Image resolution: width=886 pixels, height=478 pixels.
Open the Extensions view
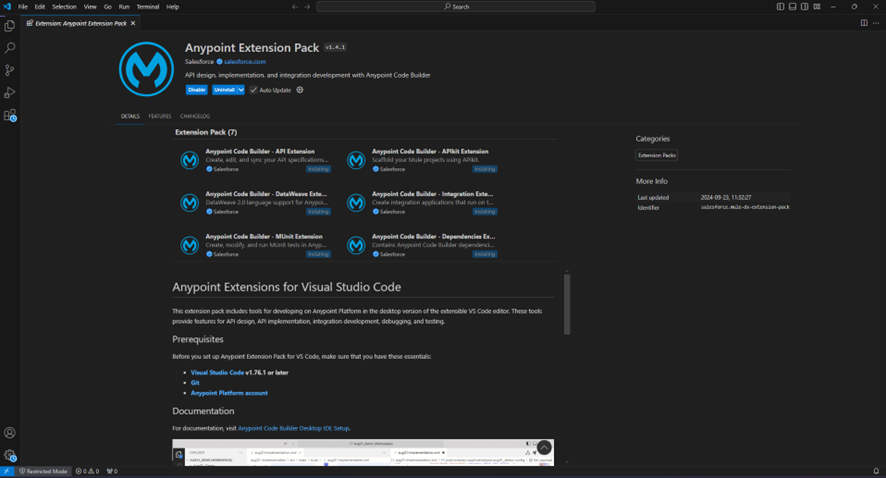tap(10, 115)
